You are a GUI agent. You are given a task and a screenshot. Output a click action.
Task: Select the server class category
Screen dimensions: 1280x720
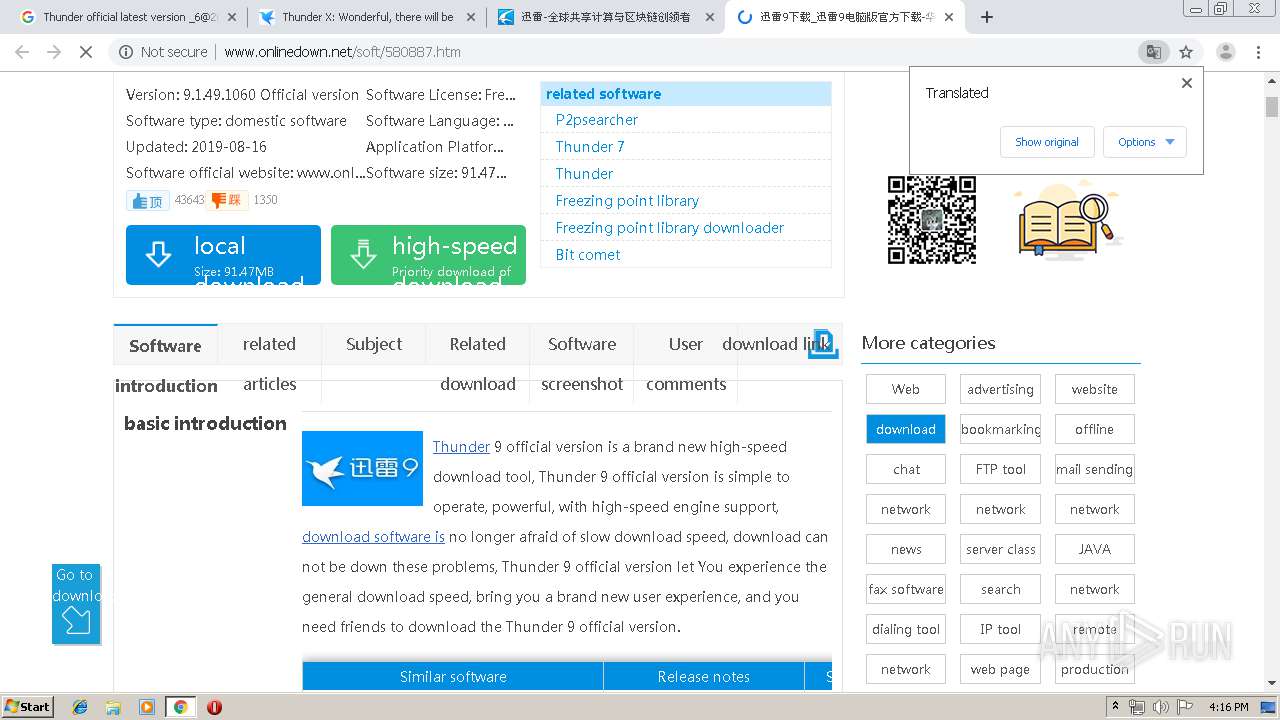click(x=1000, y=549)
